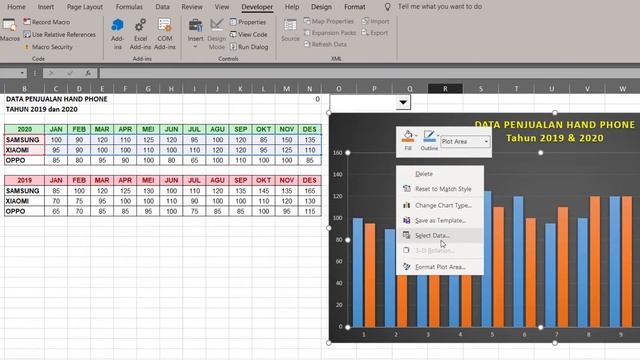640x360 pixels.
Task: Choose Format Plot Area
Action: [440, 267]
